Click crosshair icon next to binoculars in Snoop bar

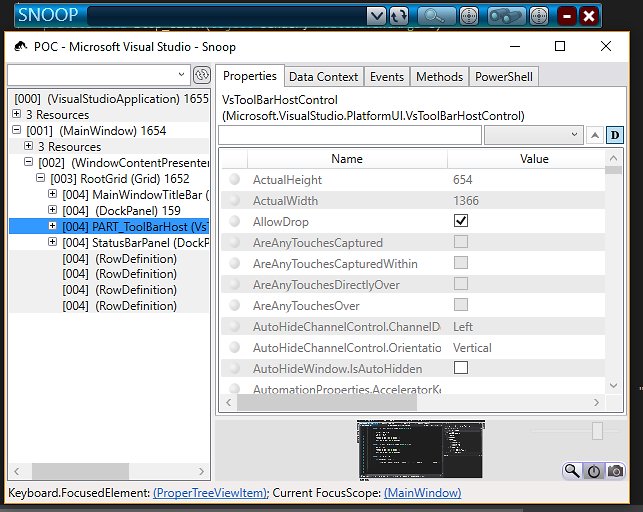[x=538, y=16]
